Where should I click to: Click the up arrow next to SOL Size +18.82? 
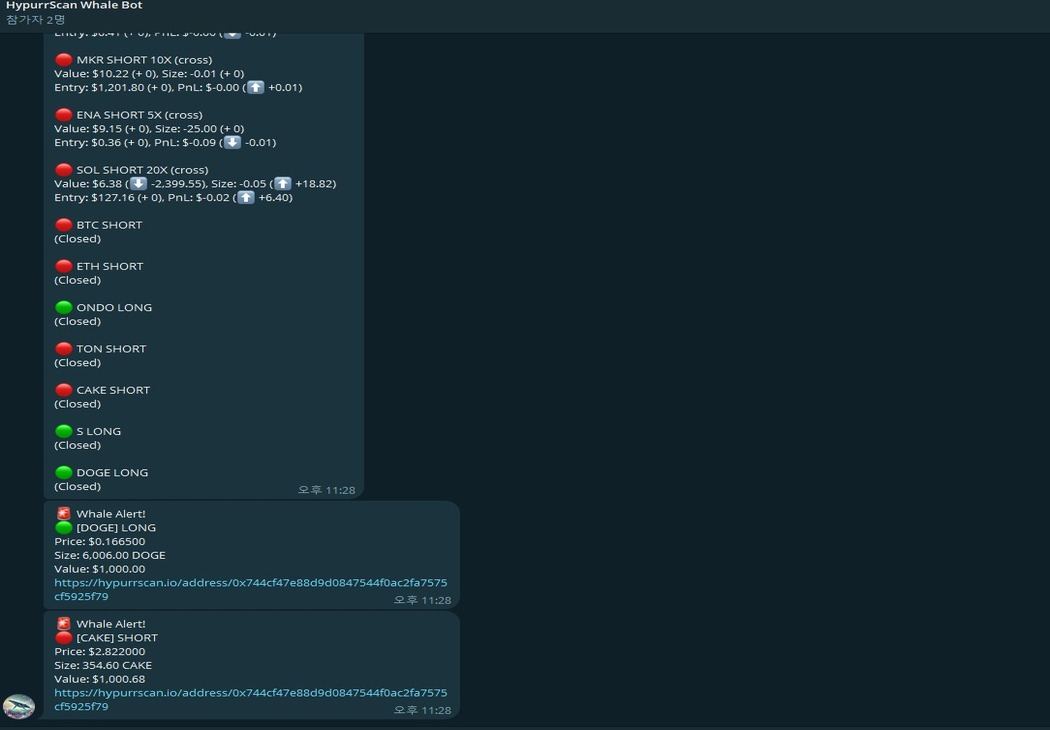(x=283, y=184)
